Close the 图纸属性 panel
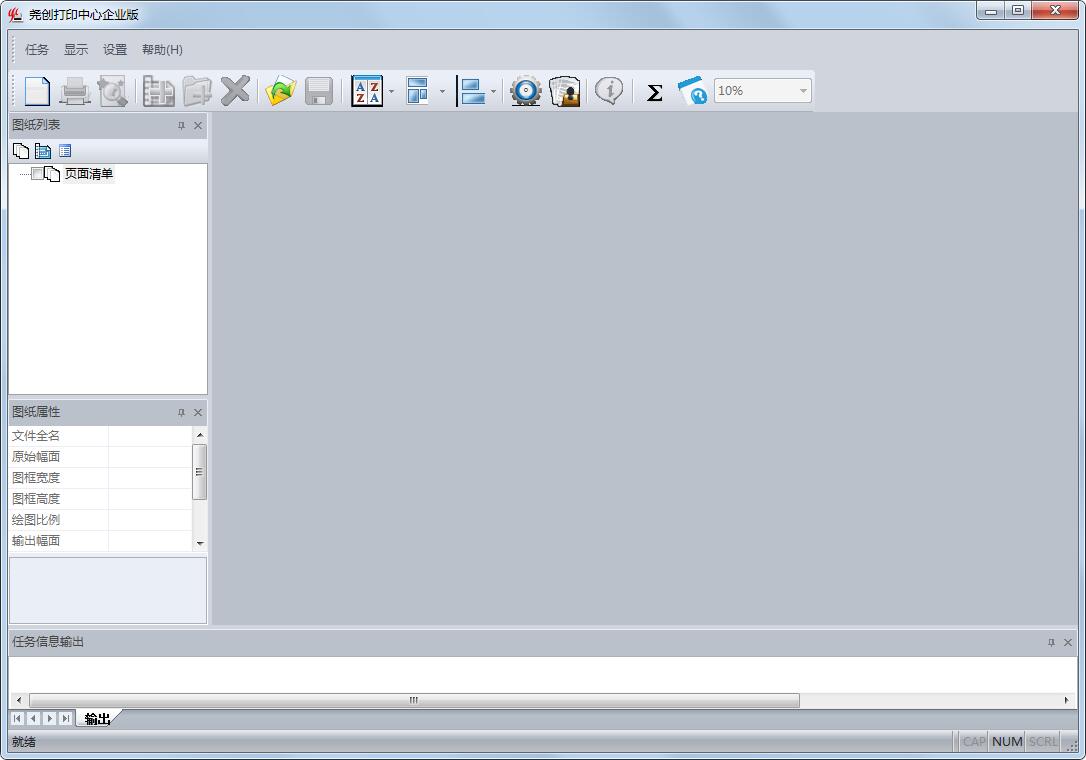 point(198,413)
